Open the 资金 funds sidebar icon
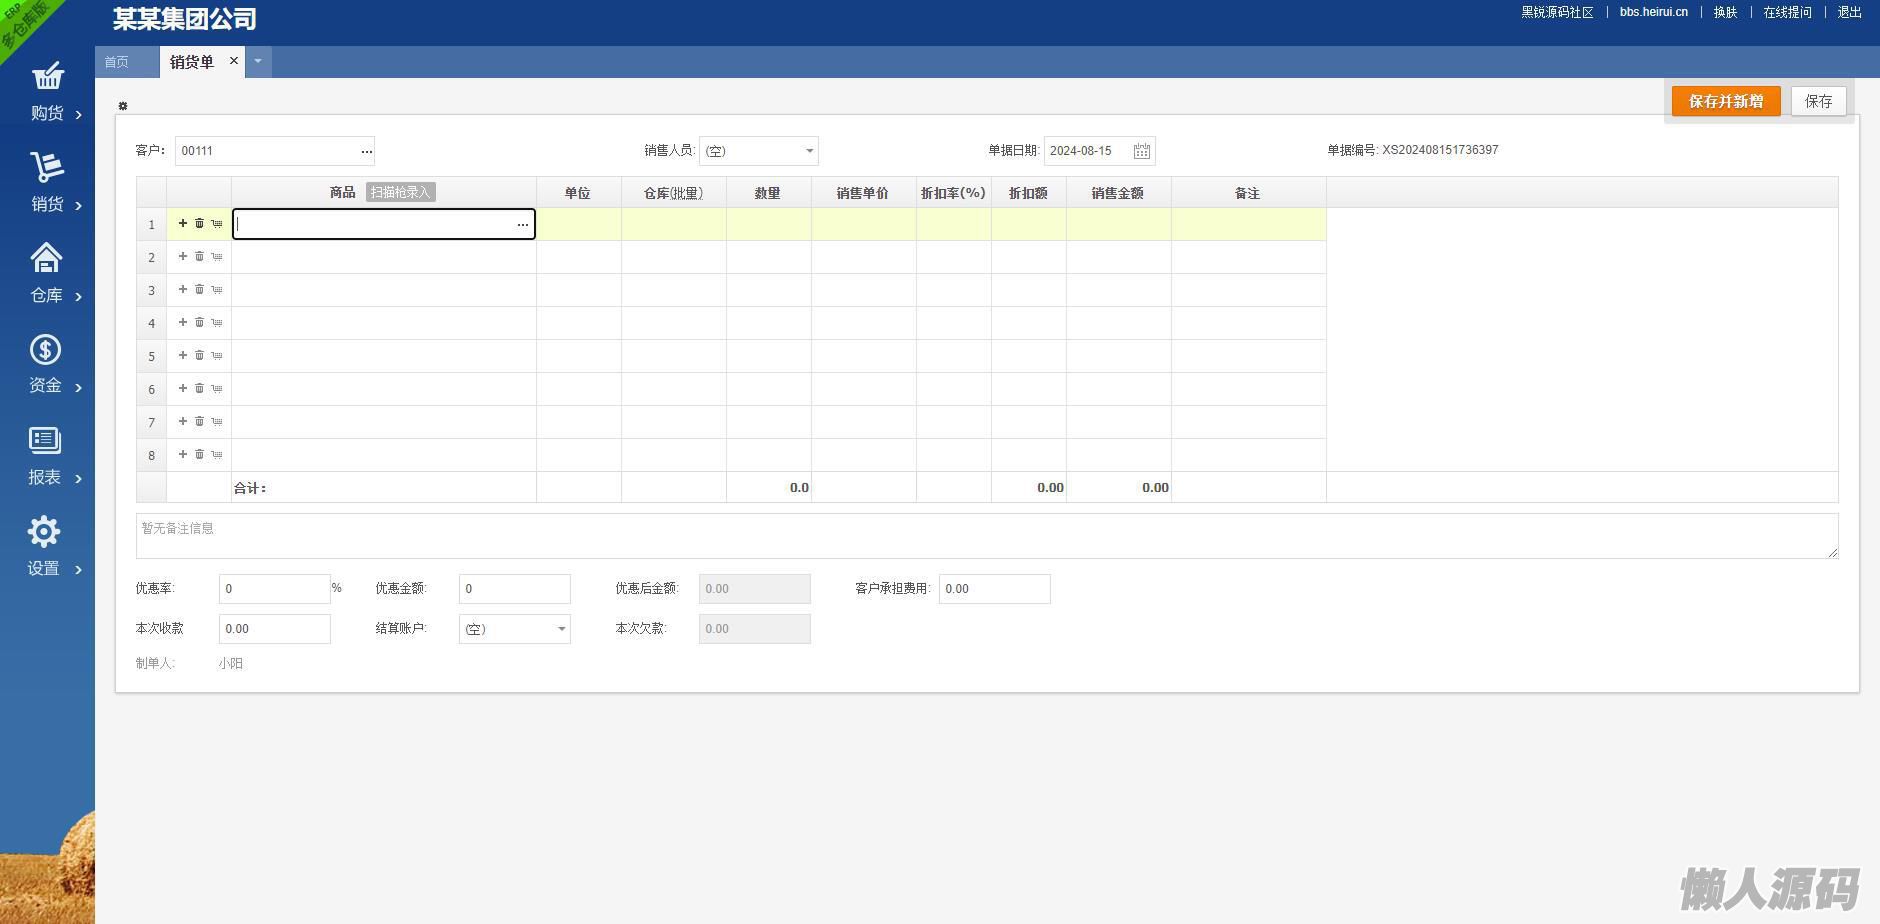This screenshot has height=924, width=1880. click(x=46, y=350)
